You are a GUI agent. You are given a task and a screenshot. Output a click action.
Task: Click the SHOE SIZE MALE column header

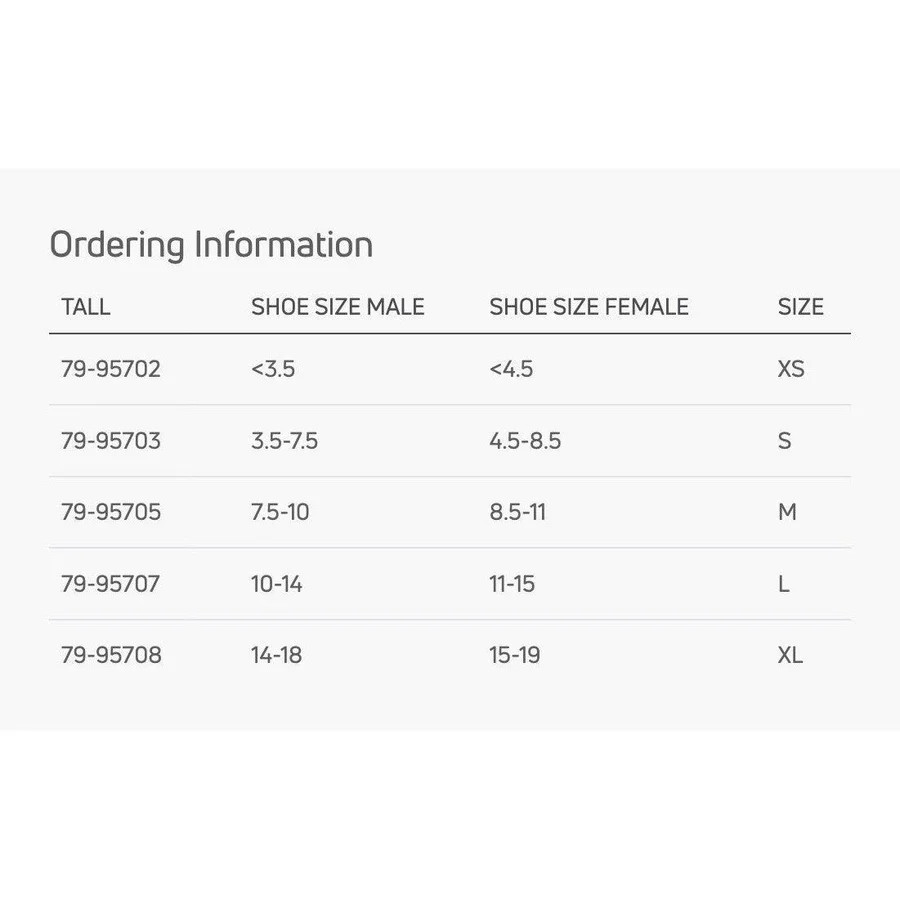(x=338, y=307)
